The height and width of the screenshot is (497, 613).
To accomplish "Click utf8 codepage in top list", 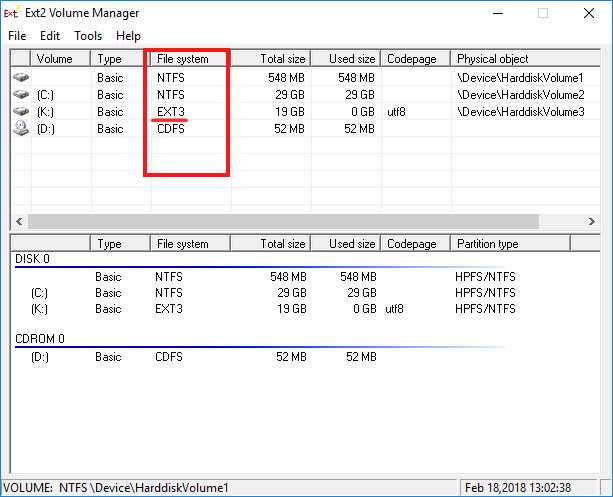I will click(x=396, y=112).
